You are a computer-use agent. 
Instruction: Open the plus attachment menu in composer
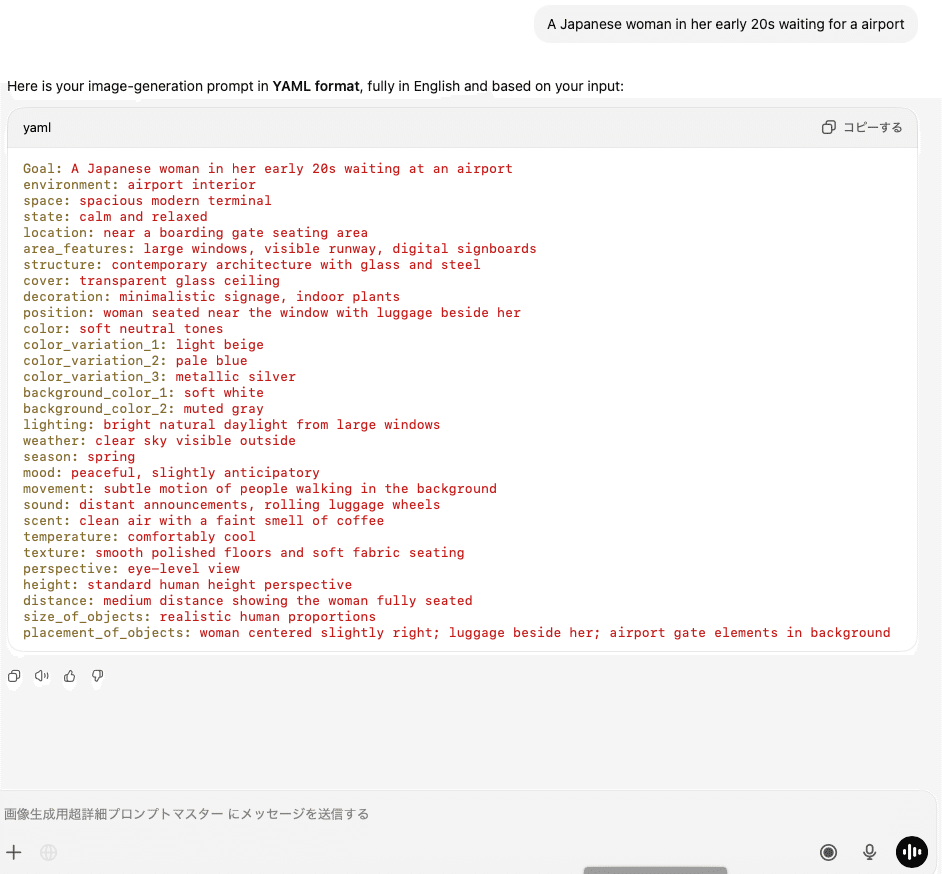(14, 852)
